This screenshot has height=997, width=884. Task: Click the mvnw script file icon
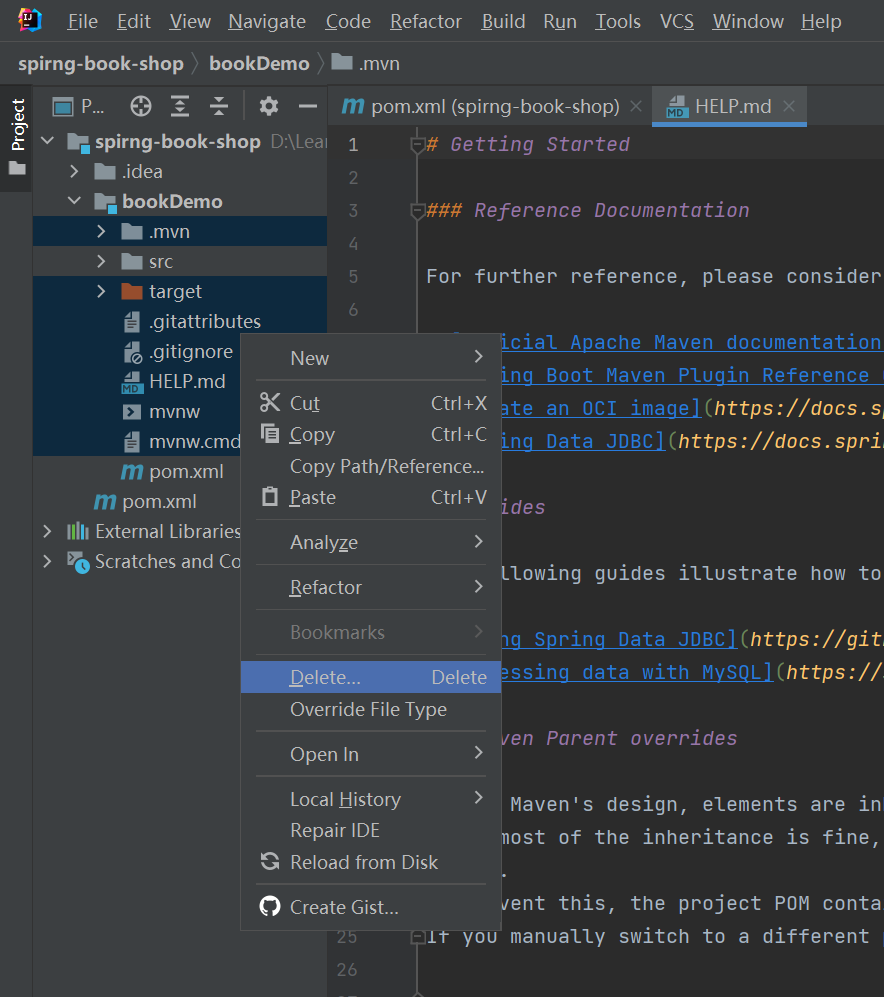click(x=132, y=411)
